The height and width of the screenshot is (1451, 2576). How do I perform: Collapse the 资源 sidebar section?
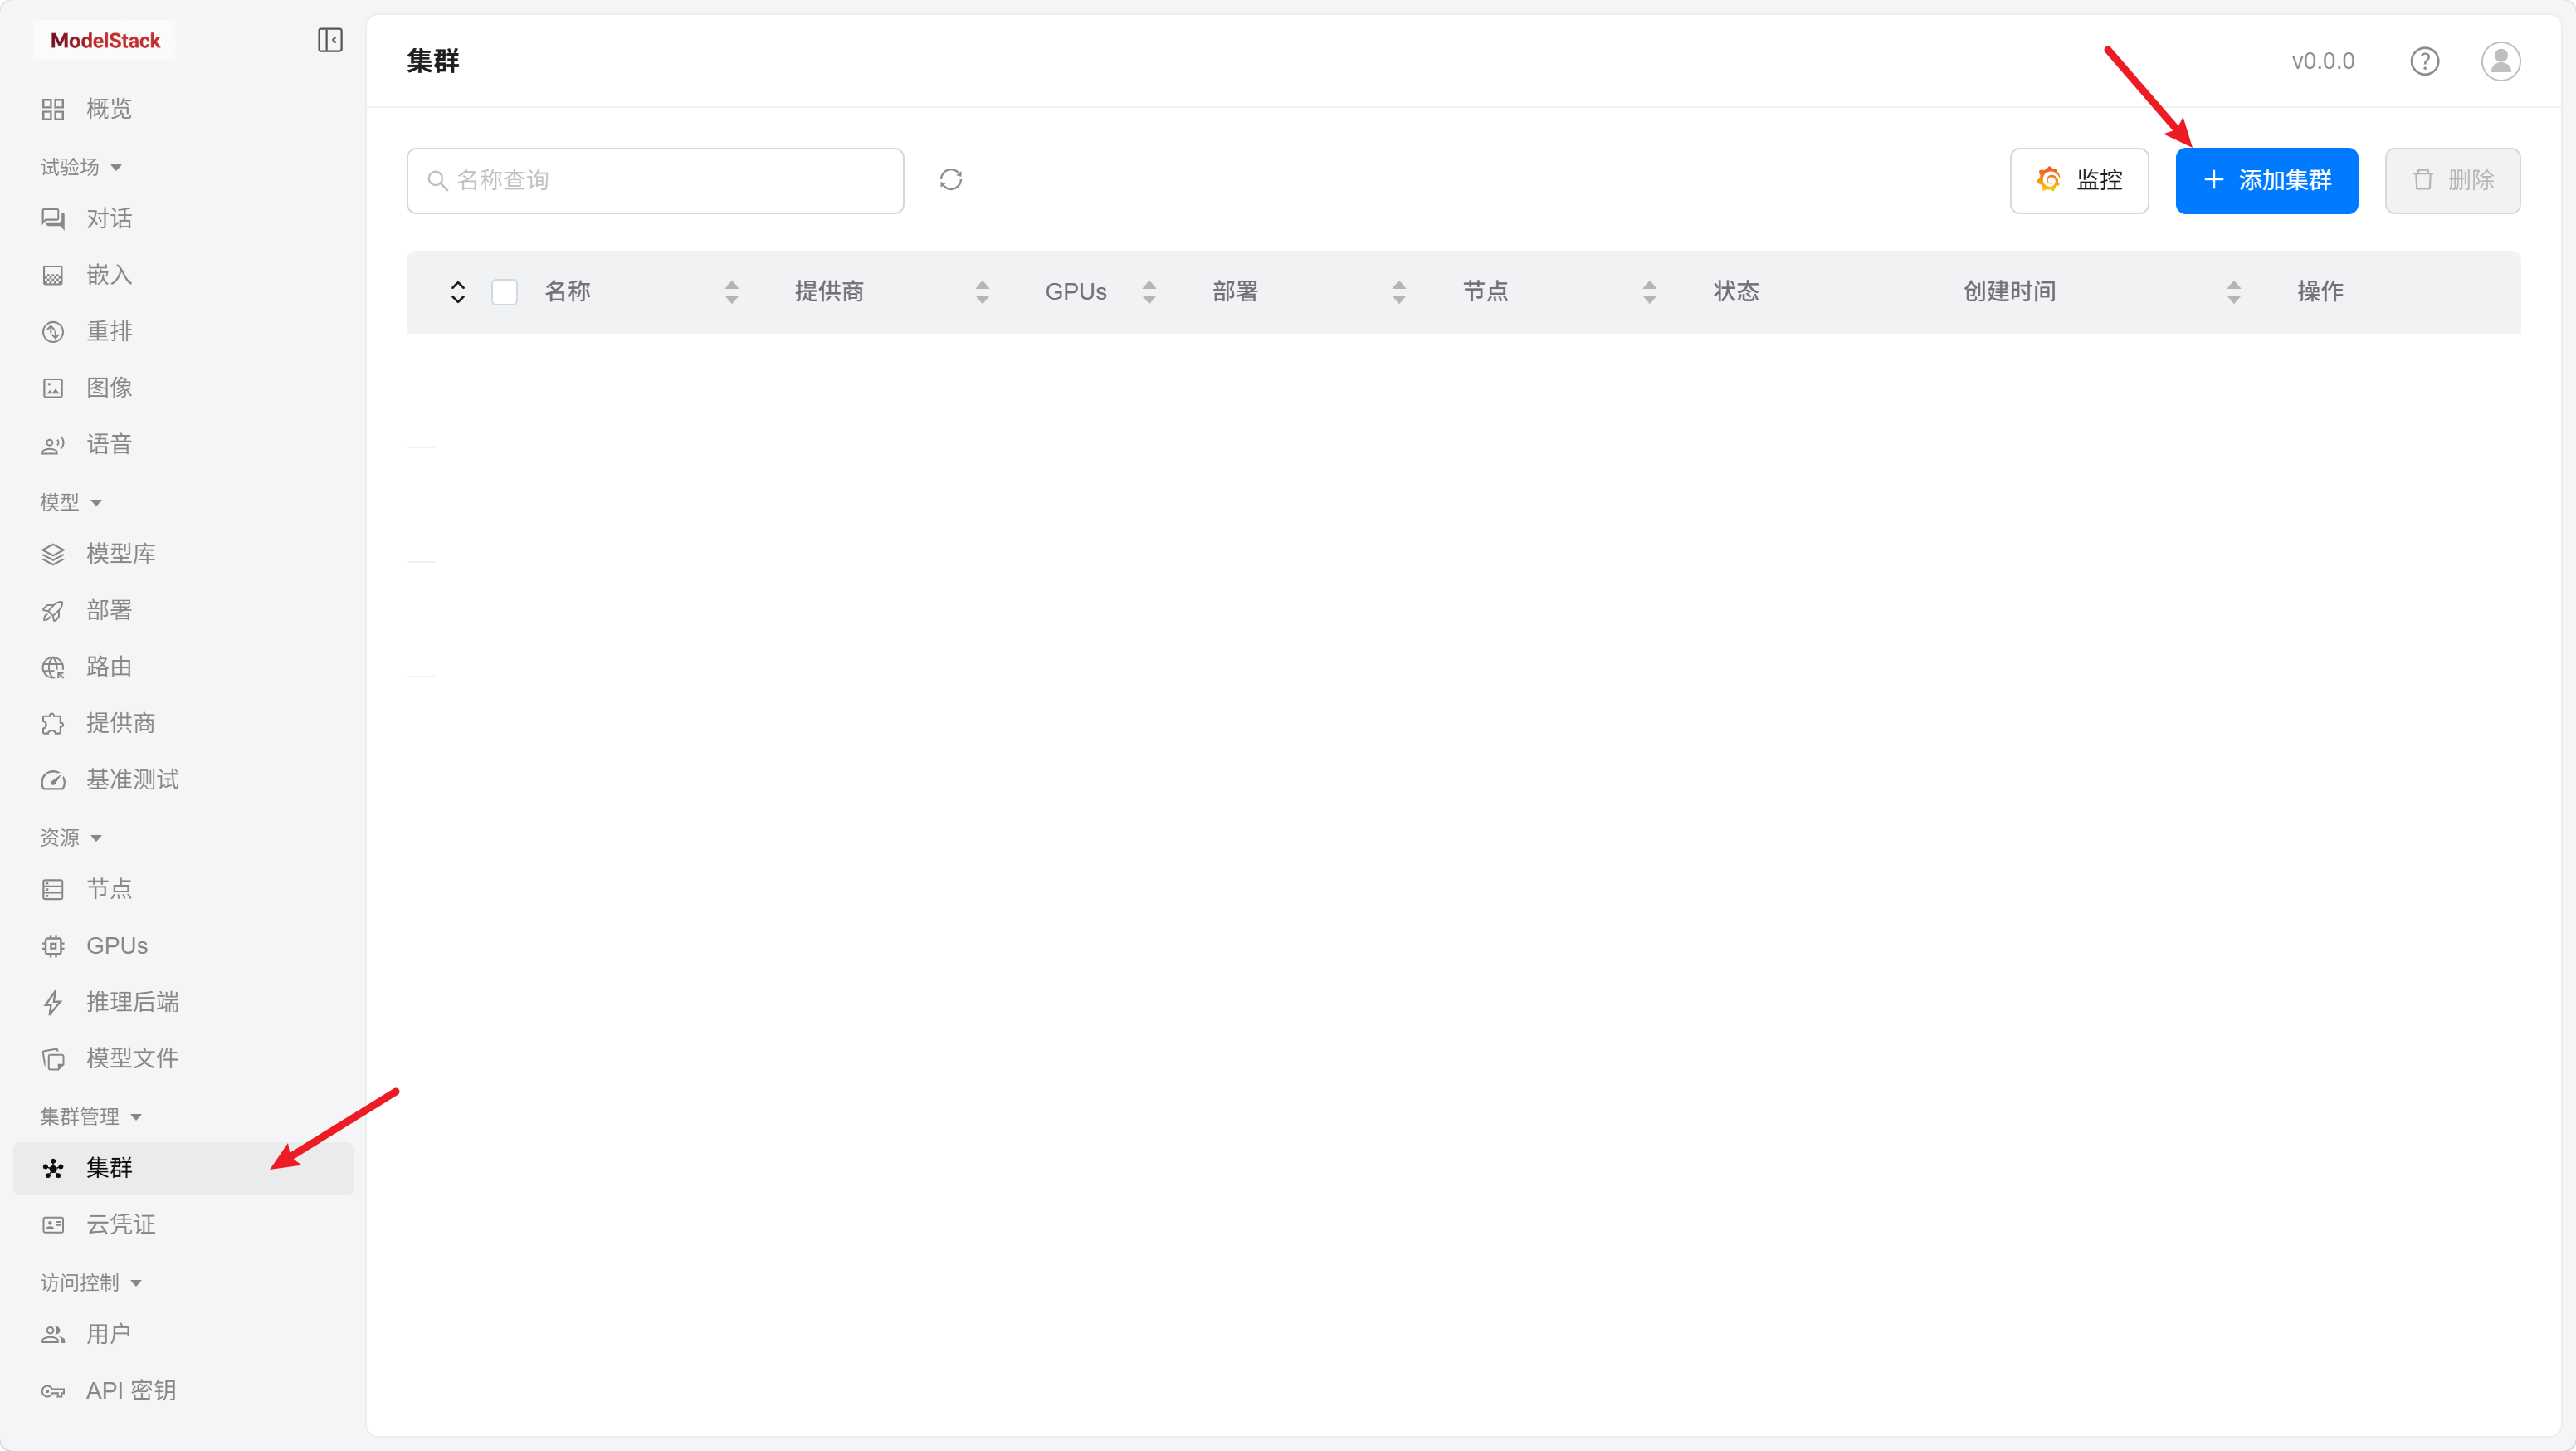point(71,838)
